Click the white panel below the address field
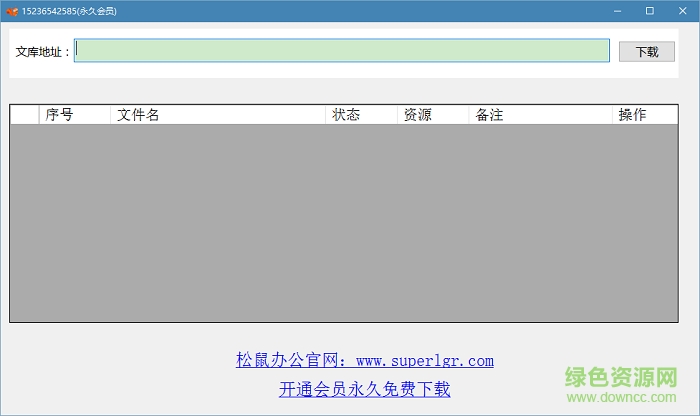700x416 pixels. tap(300, 71)
